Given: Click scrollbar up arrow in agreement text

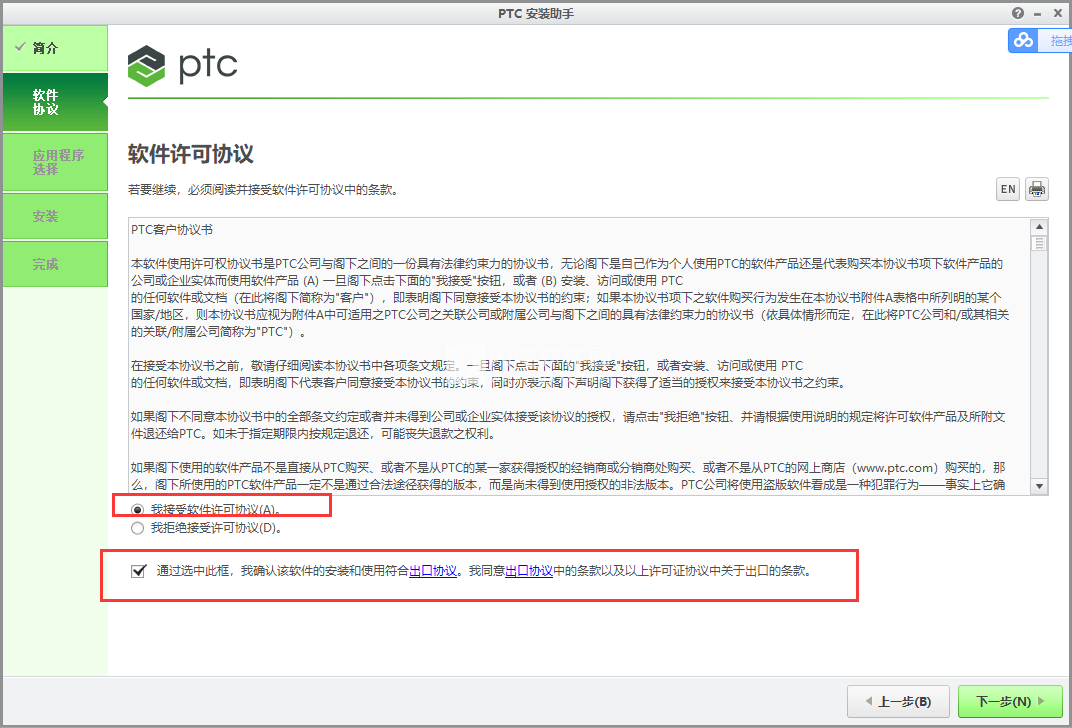Looking at the screenshot, I should [1039, 226].
